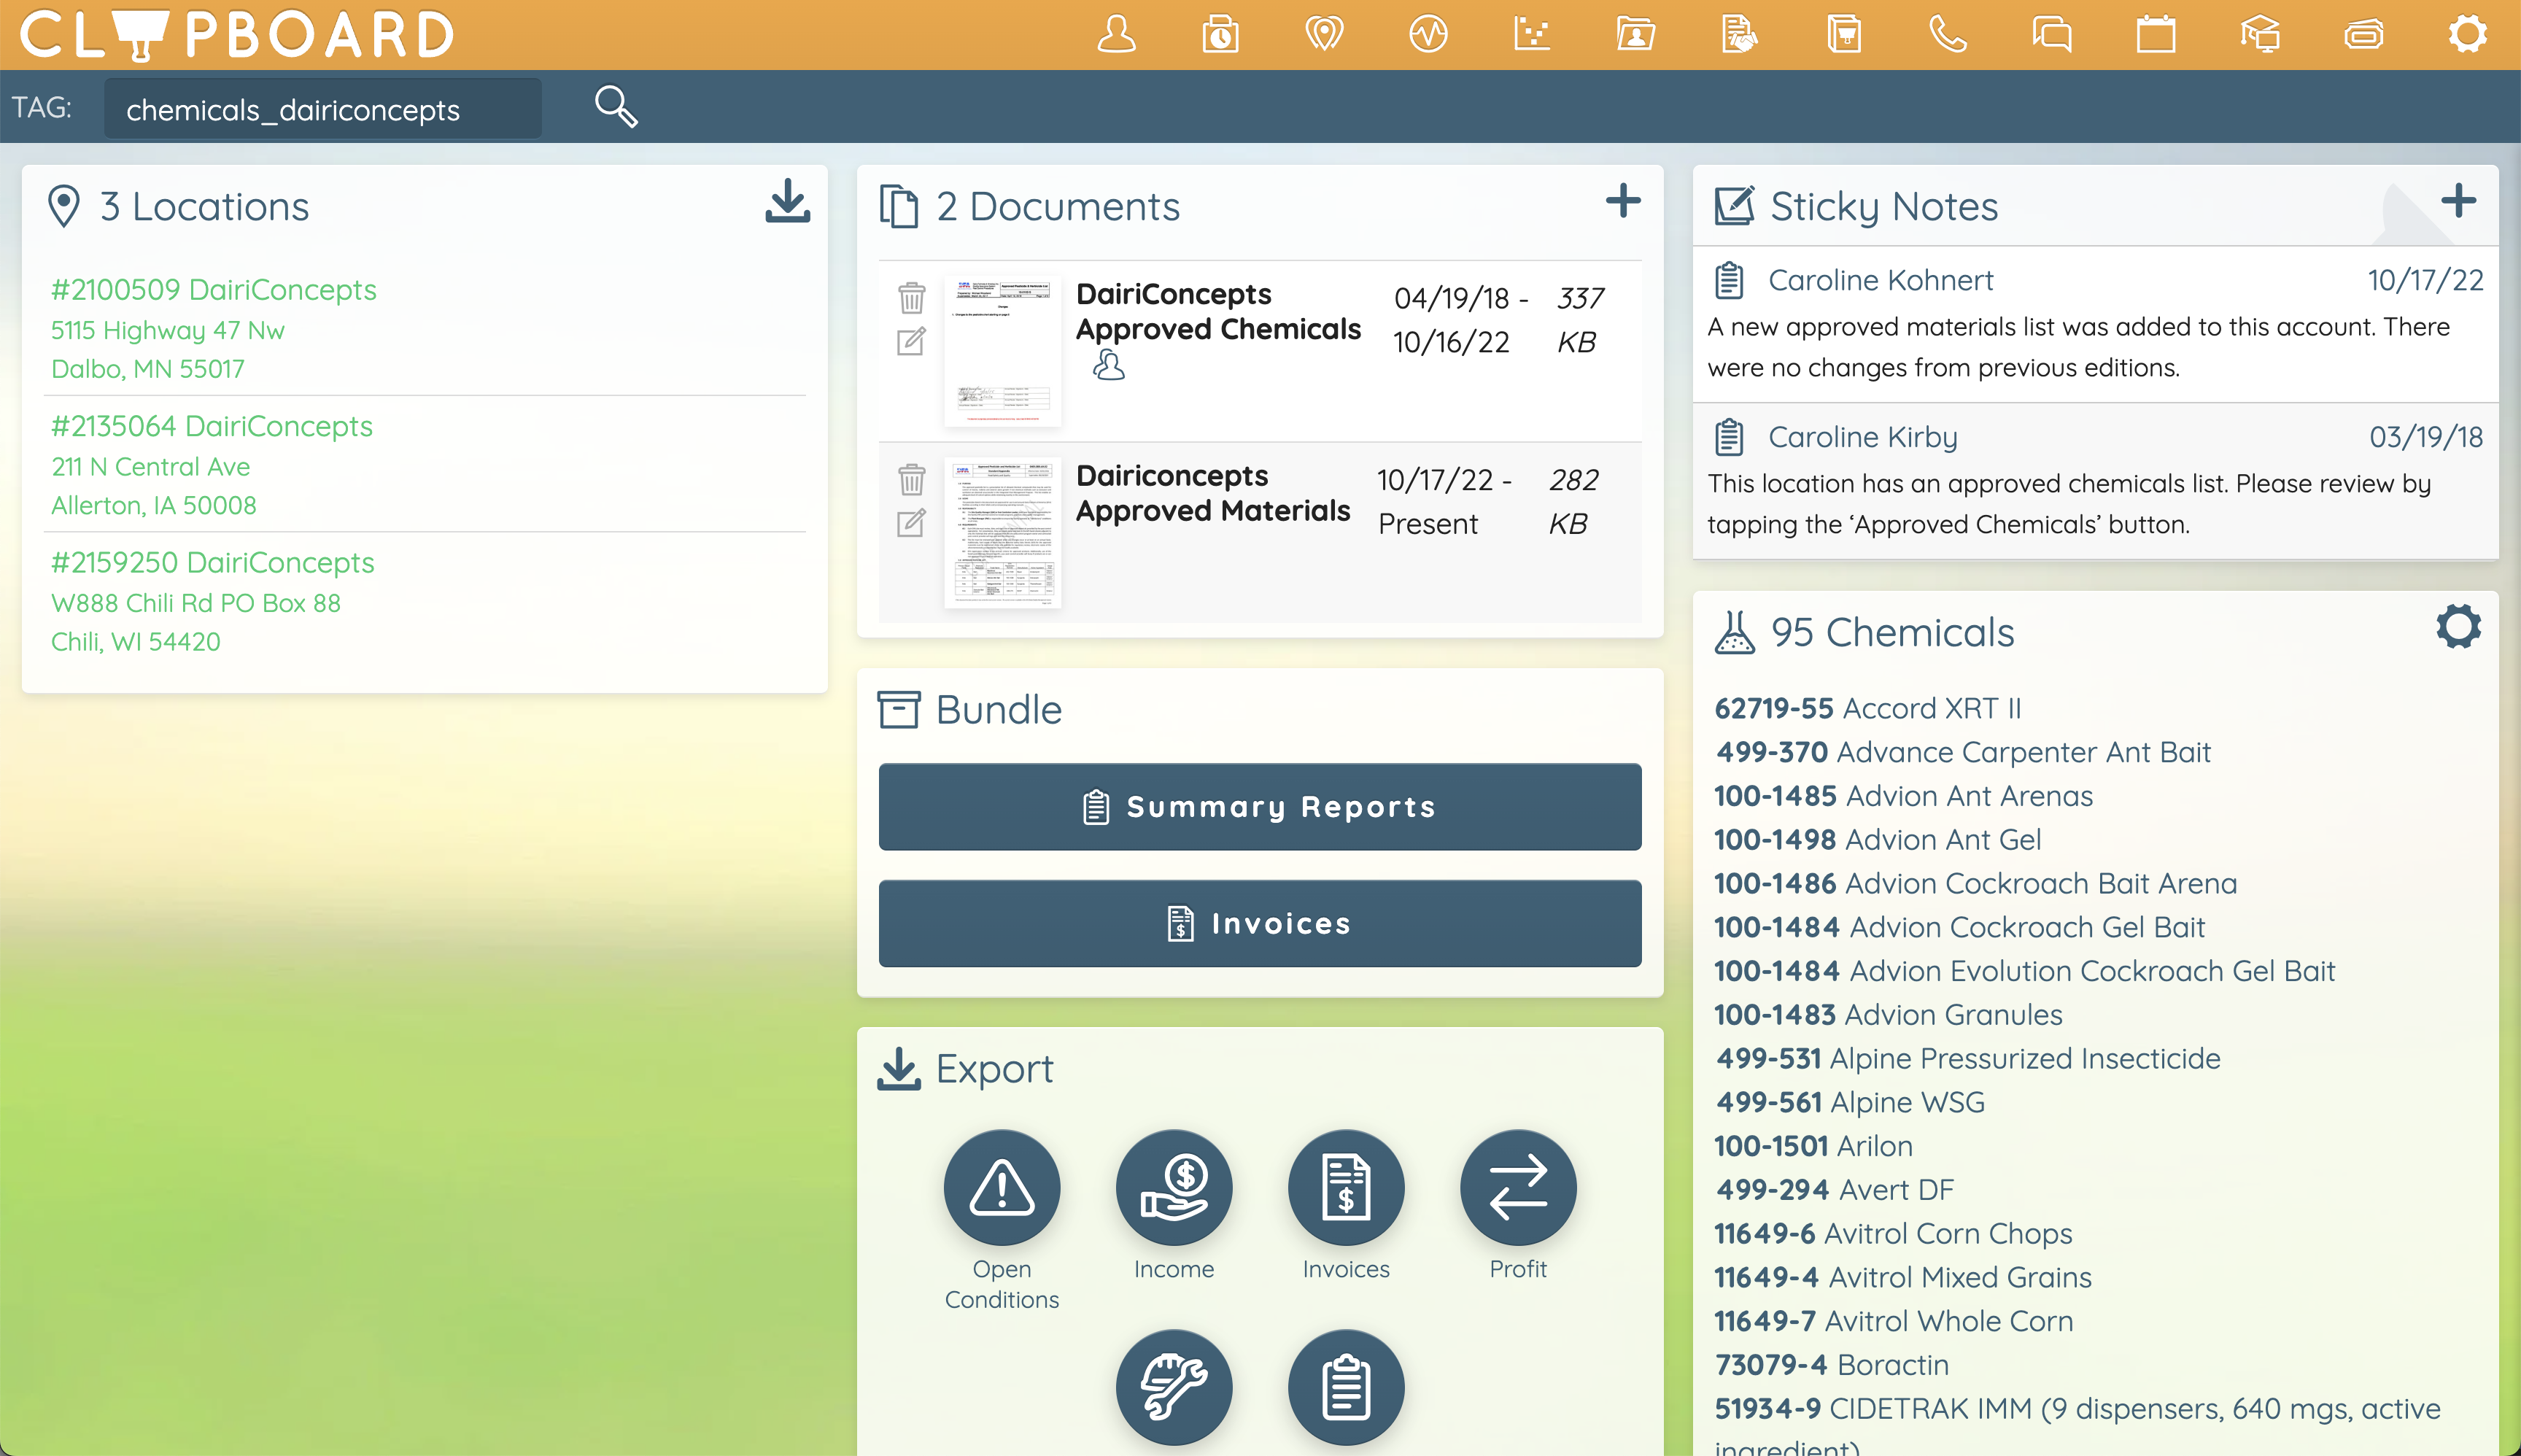Open DairiConcepts Approved Chemicals title
The height and width of the screenshot is (1456, 2521).
[1218, 311]
